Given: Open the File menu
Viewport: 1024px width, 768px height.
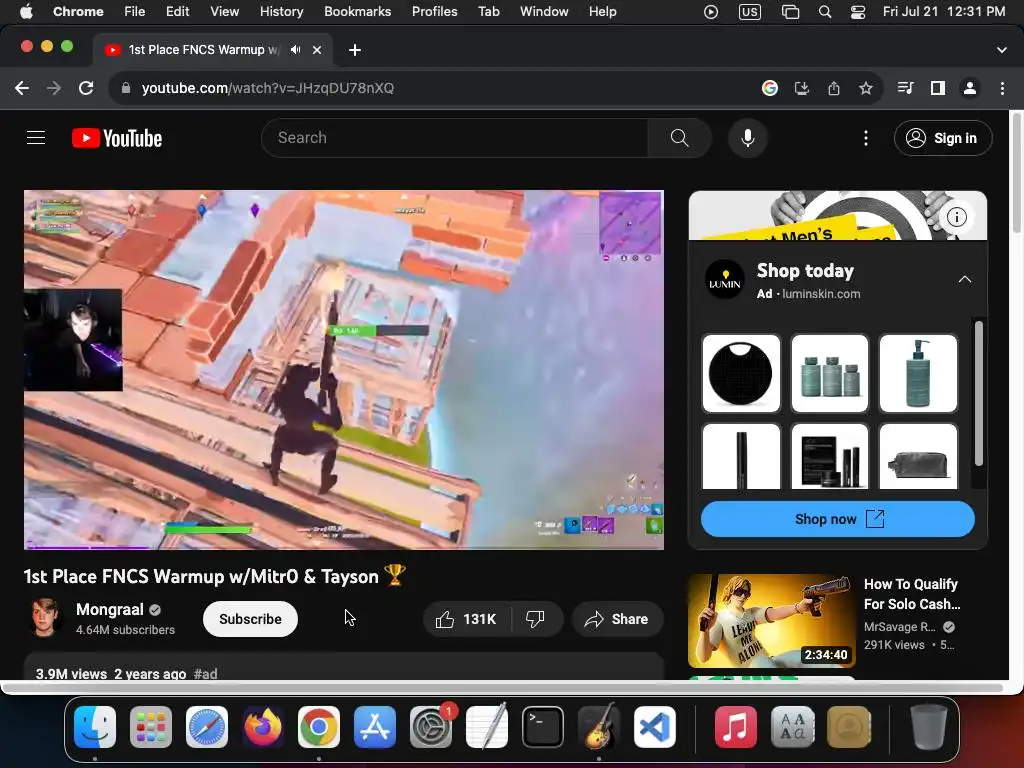Looking at the screenshot, I should click(x=135, y=12).
